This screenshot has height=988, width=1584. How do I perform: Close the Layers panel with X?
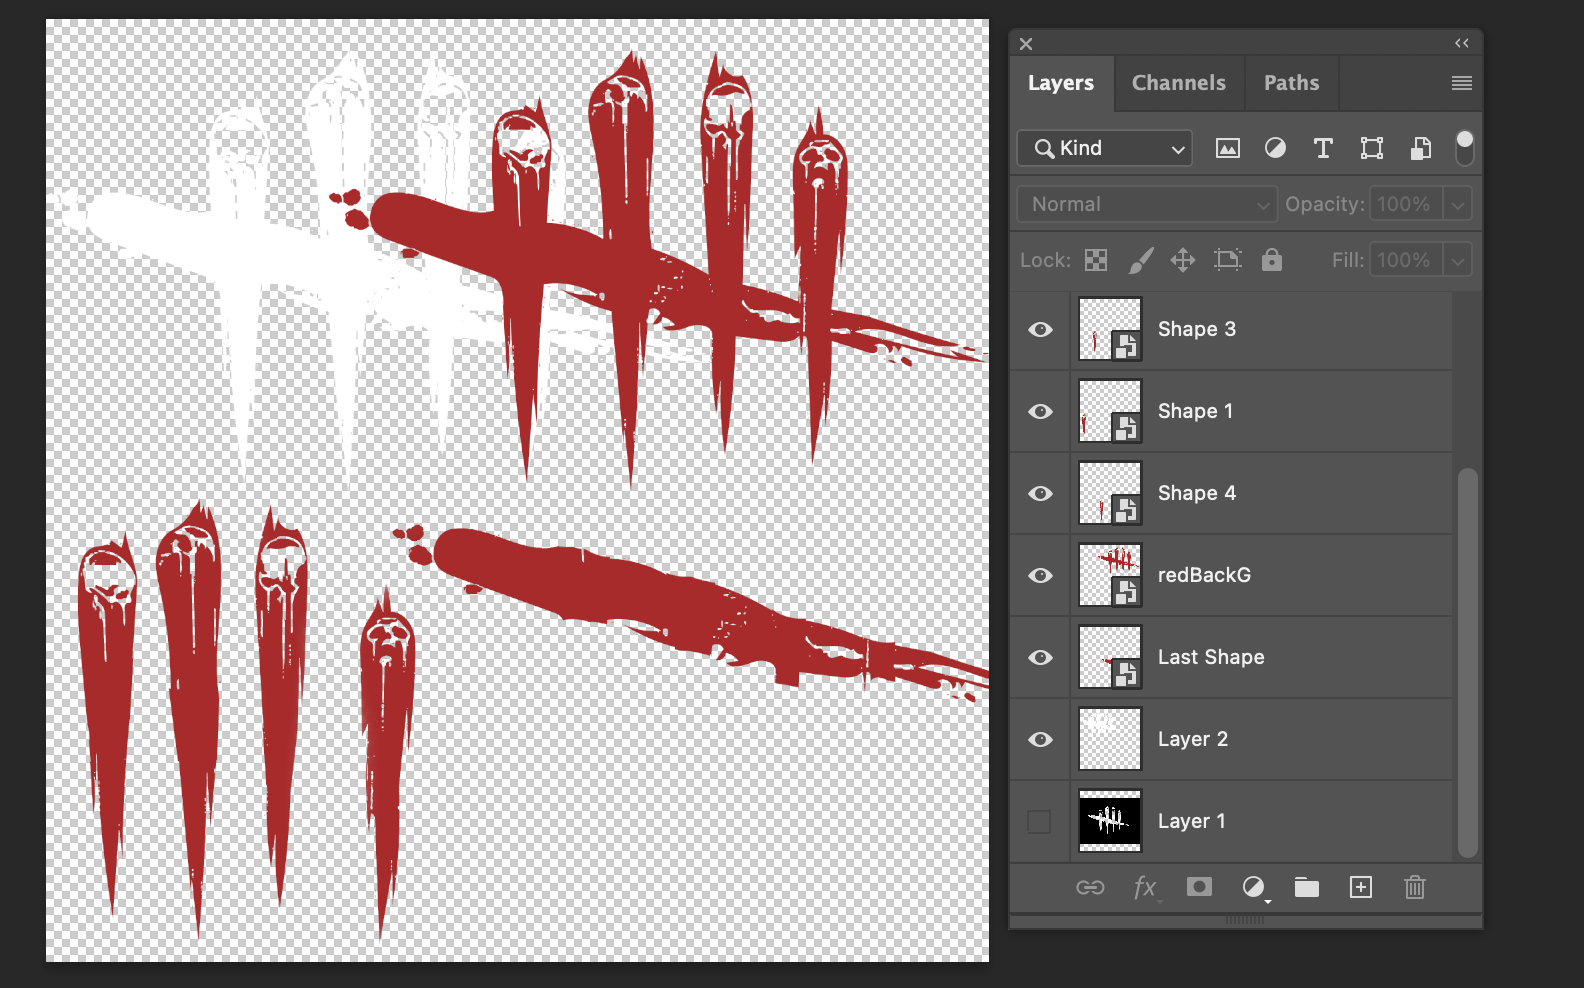[x=1026, y=44]
